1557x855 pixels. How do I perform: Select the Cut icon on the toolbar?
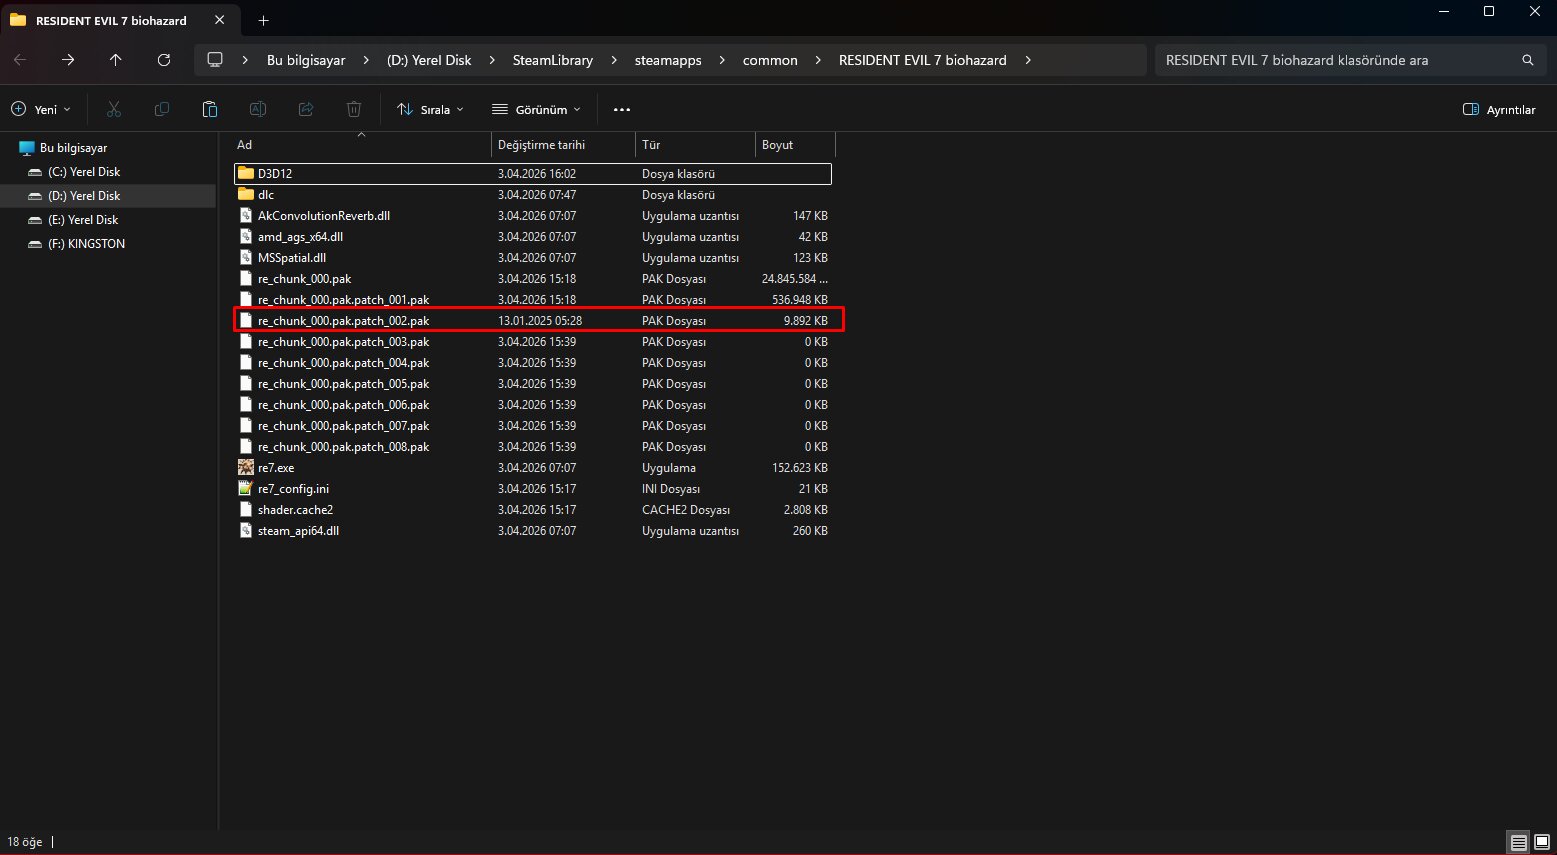point(113,109)
